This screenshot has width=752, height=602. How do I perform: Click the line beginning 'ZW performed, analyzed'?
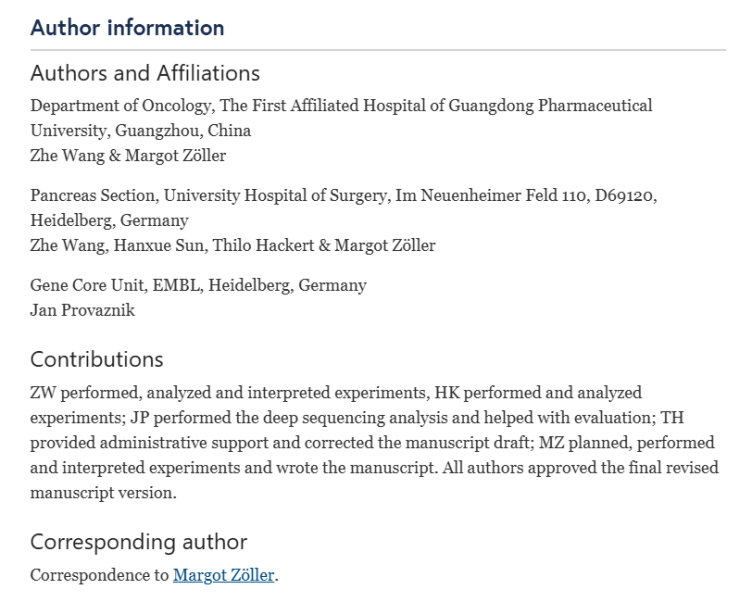(x=336, y=393)
